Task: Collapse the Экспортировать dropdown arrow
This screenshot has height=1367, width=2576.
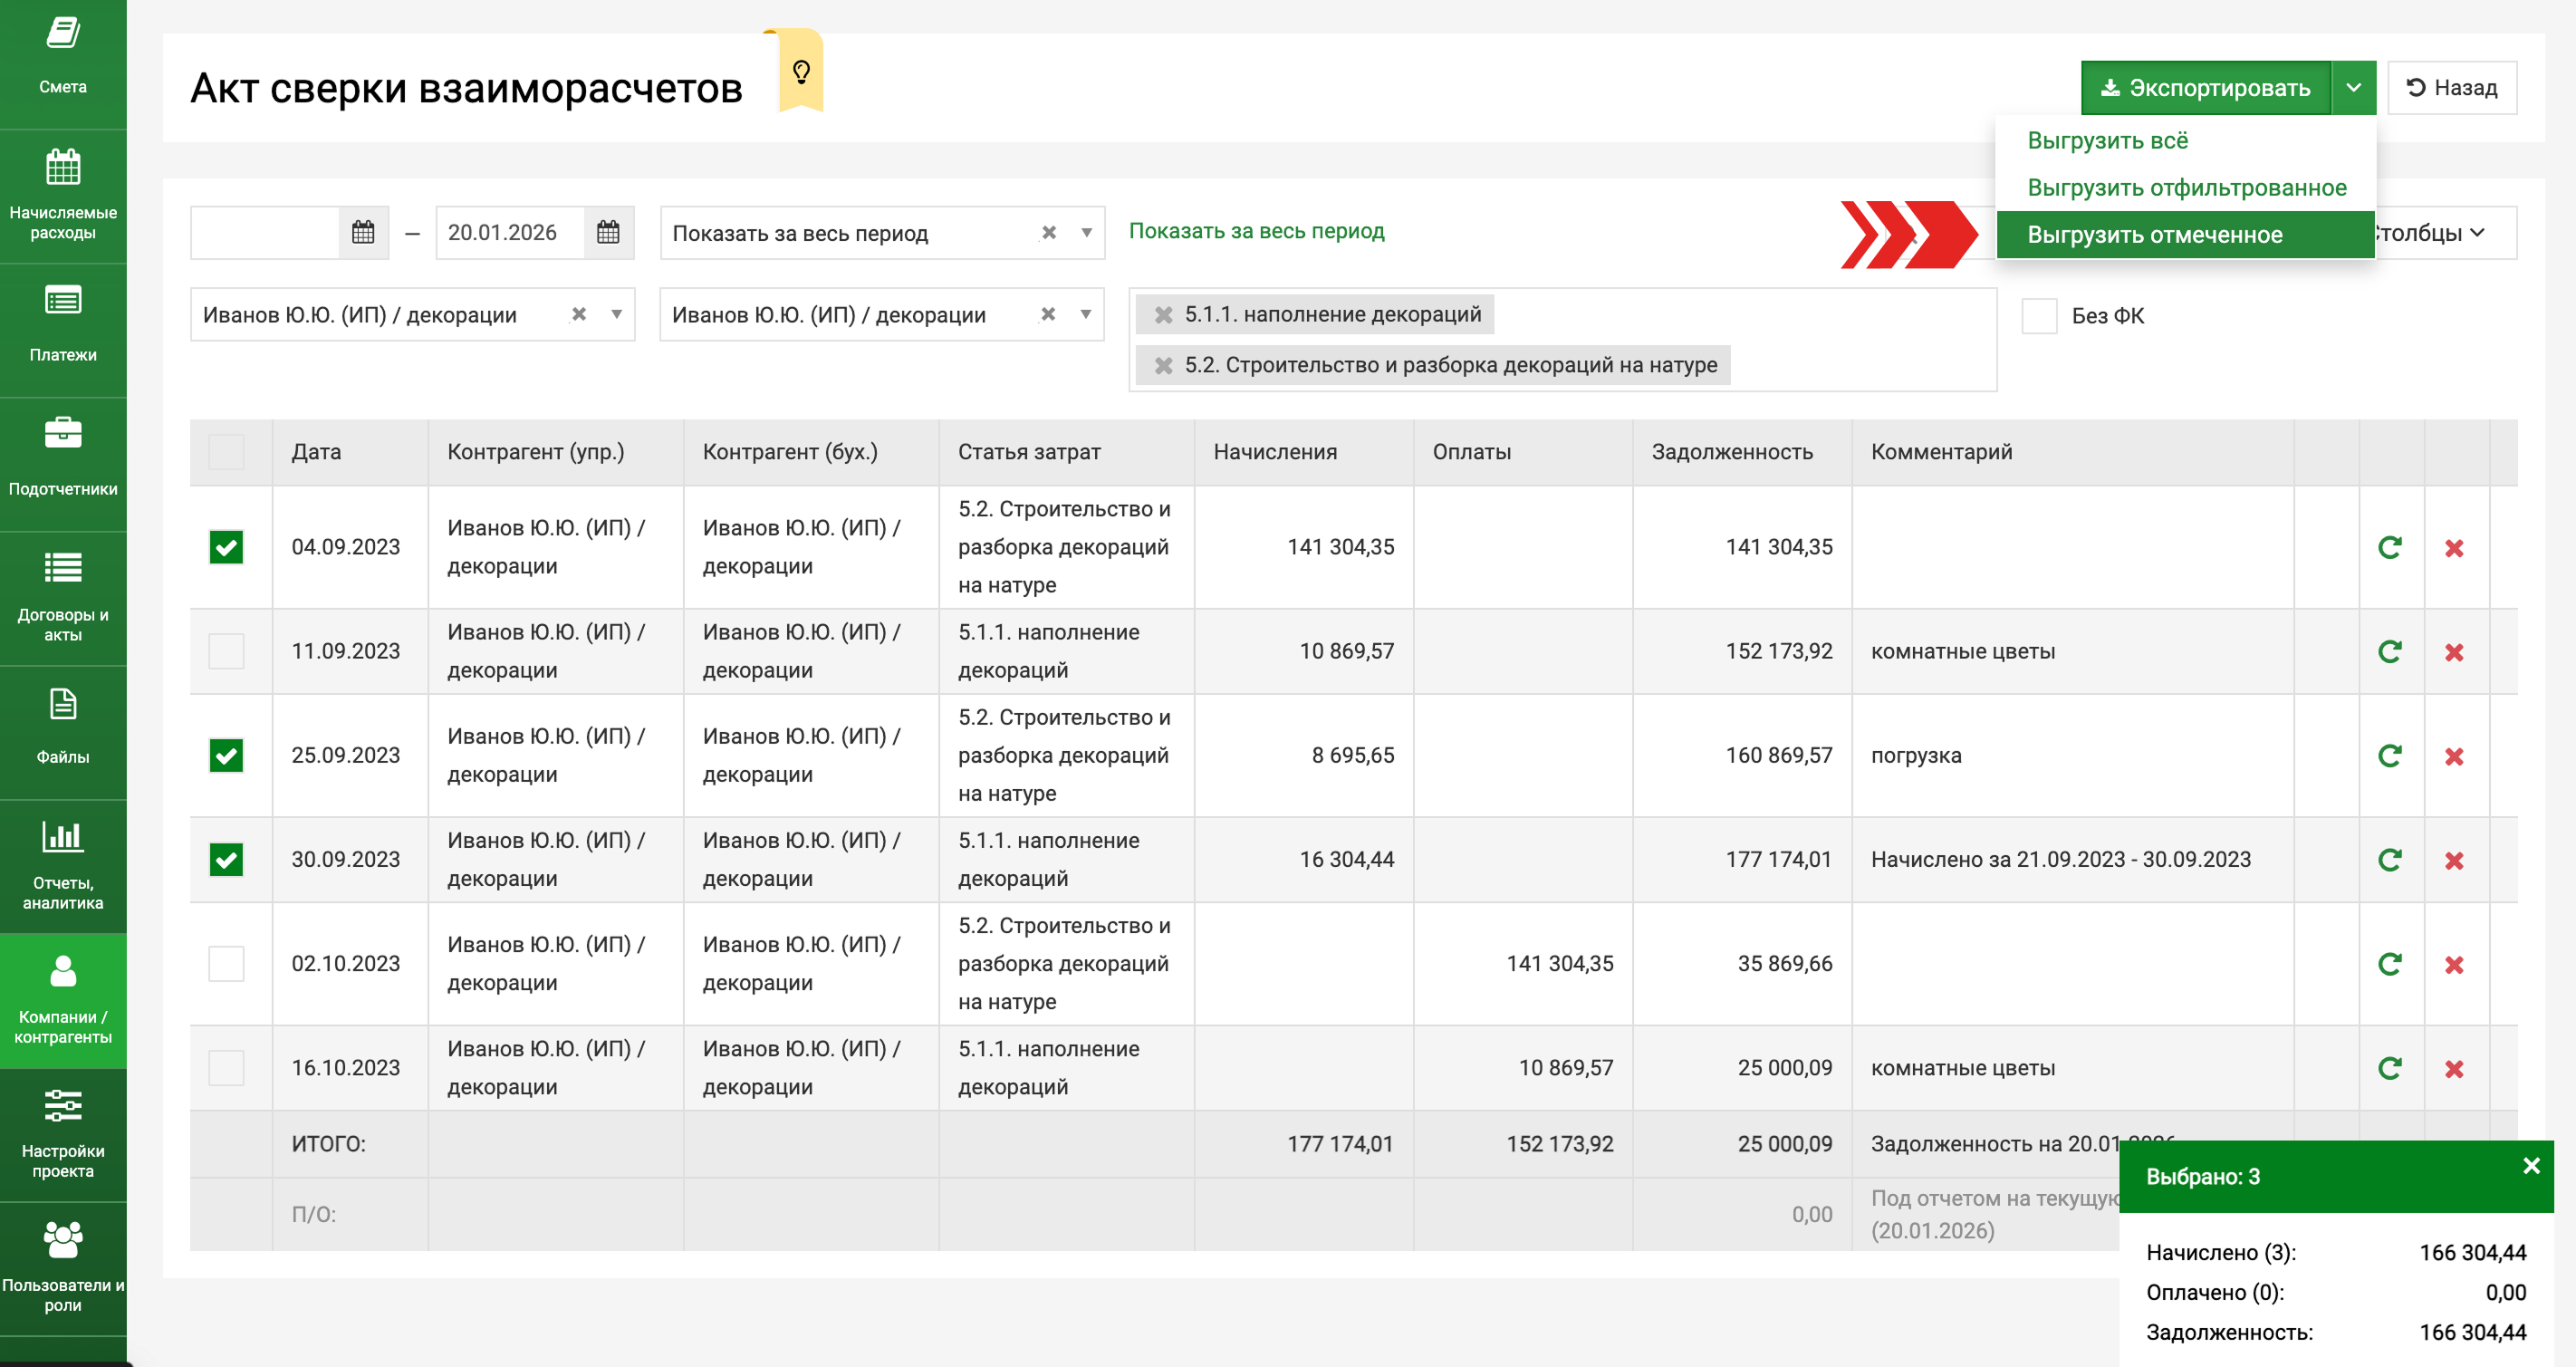Action: (2353, 88)
